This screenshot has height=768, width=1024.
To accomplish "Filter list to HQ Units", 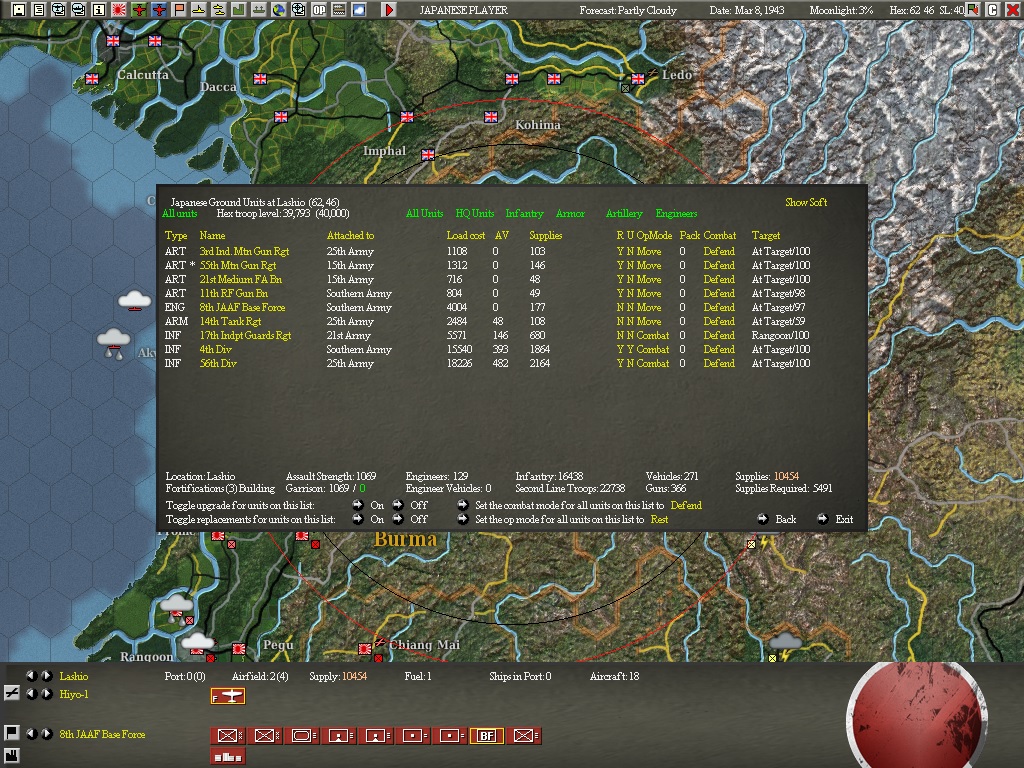I will pos(475,214).
